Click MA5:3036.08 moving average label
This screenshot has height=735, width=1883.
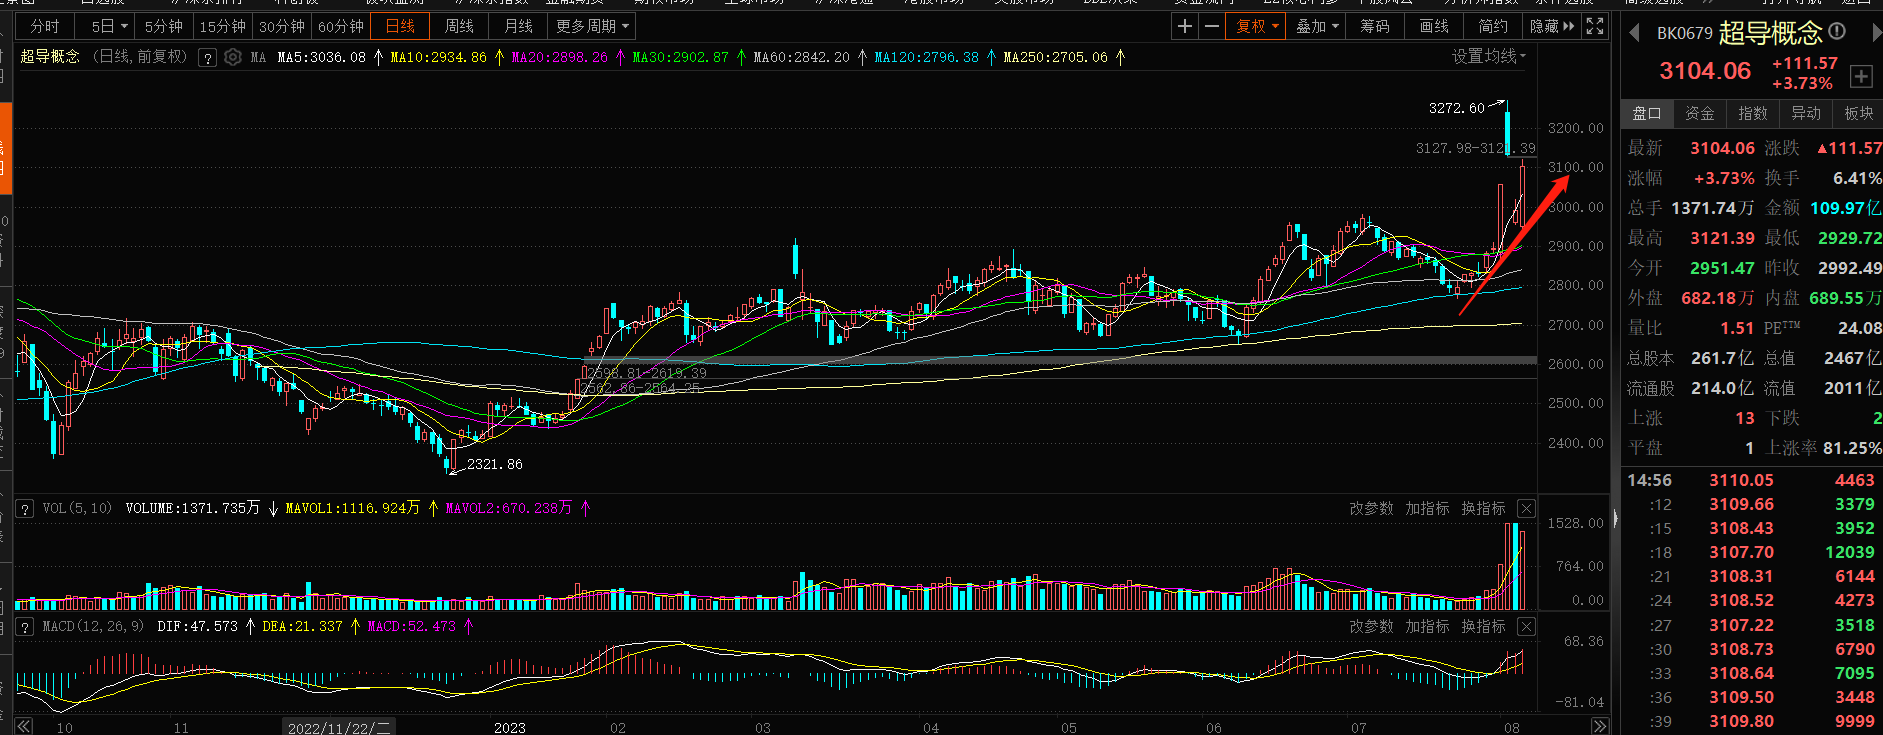tap(322, 57)
